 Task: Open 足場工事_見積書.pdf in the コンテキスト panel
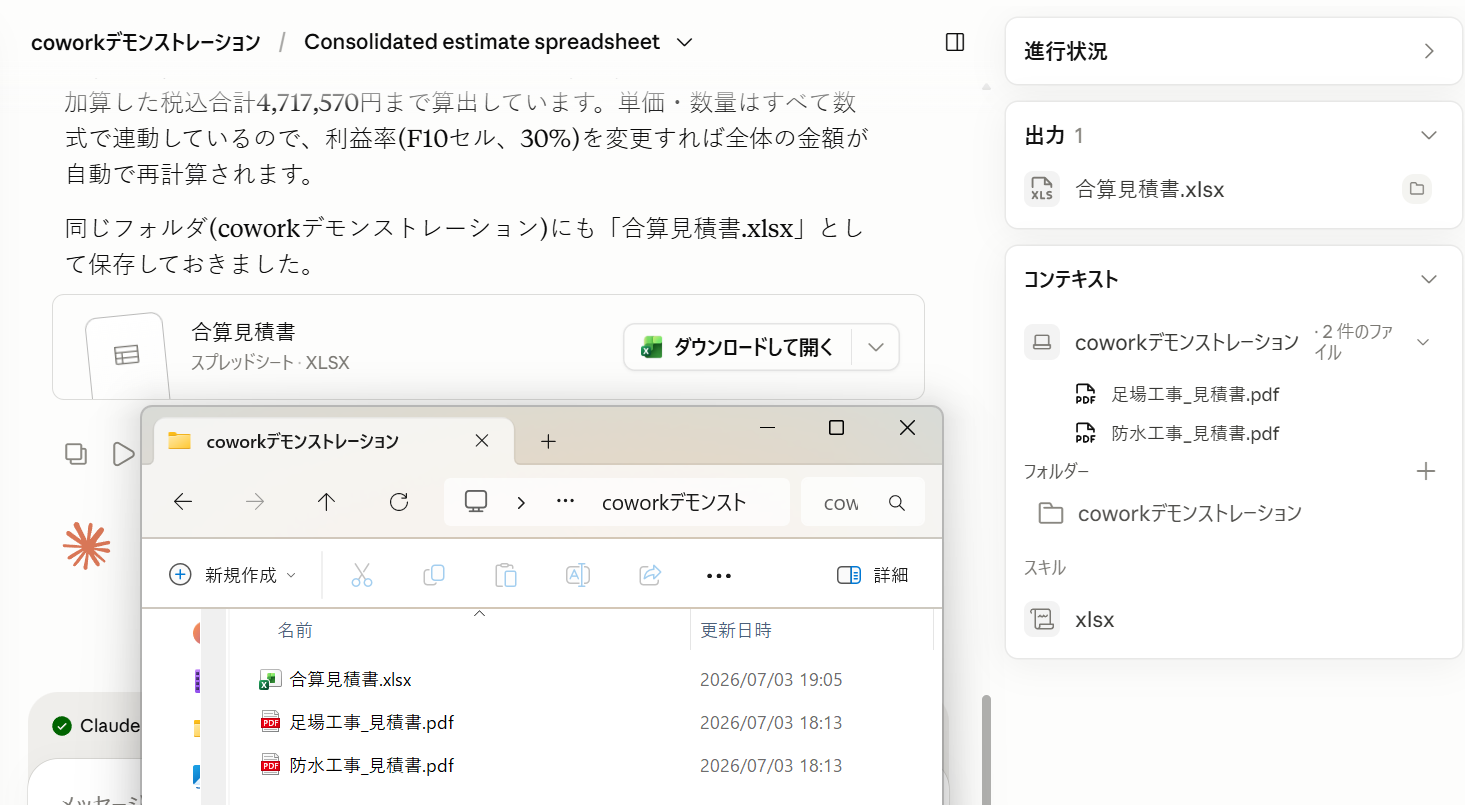pos(1195,394)
